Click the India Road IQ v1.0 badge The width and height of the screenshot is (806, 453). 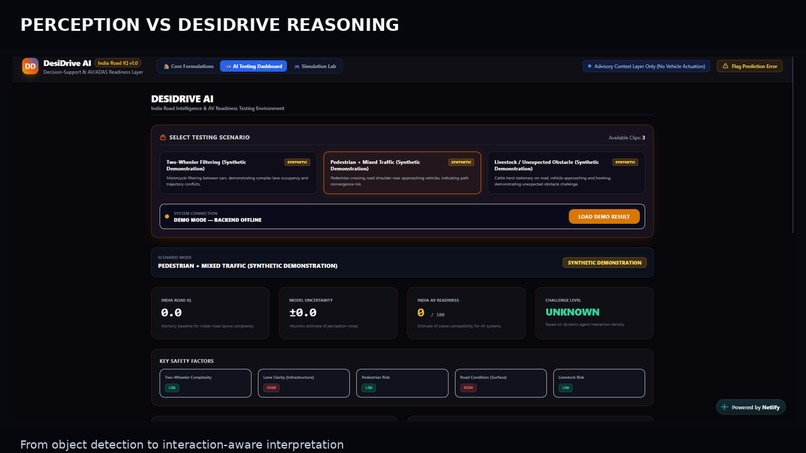tap(118, 63)
